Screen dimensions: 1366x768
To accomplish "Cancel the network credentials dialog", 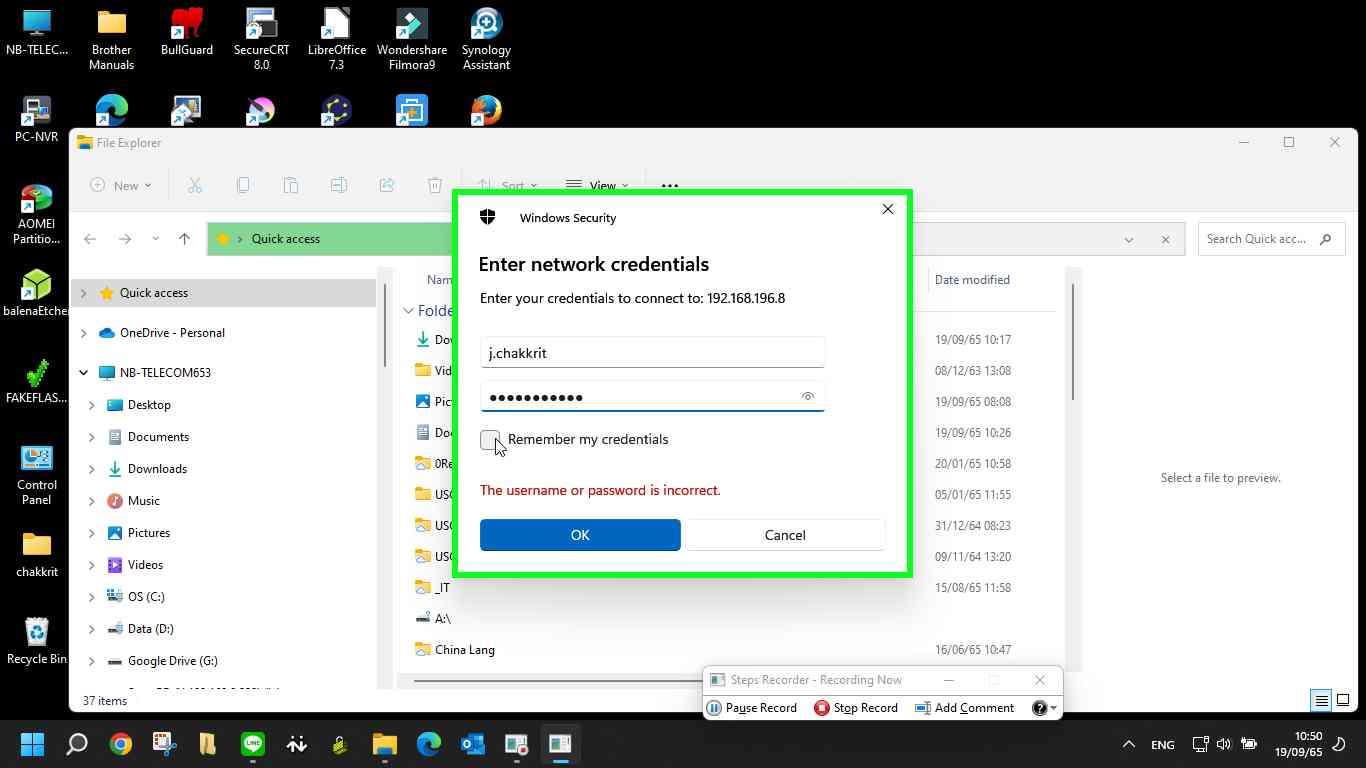I will (784, 535).
